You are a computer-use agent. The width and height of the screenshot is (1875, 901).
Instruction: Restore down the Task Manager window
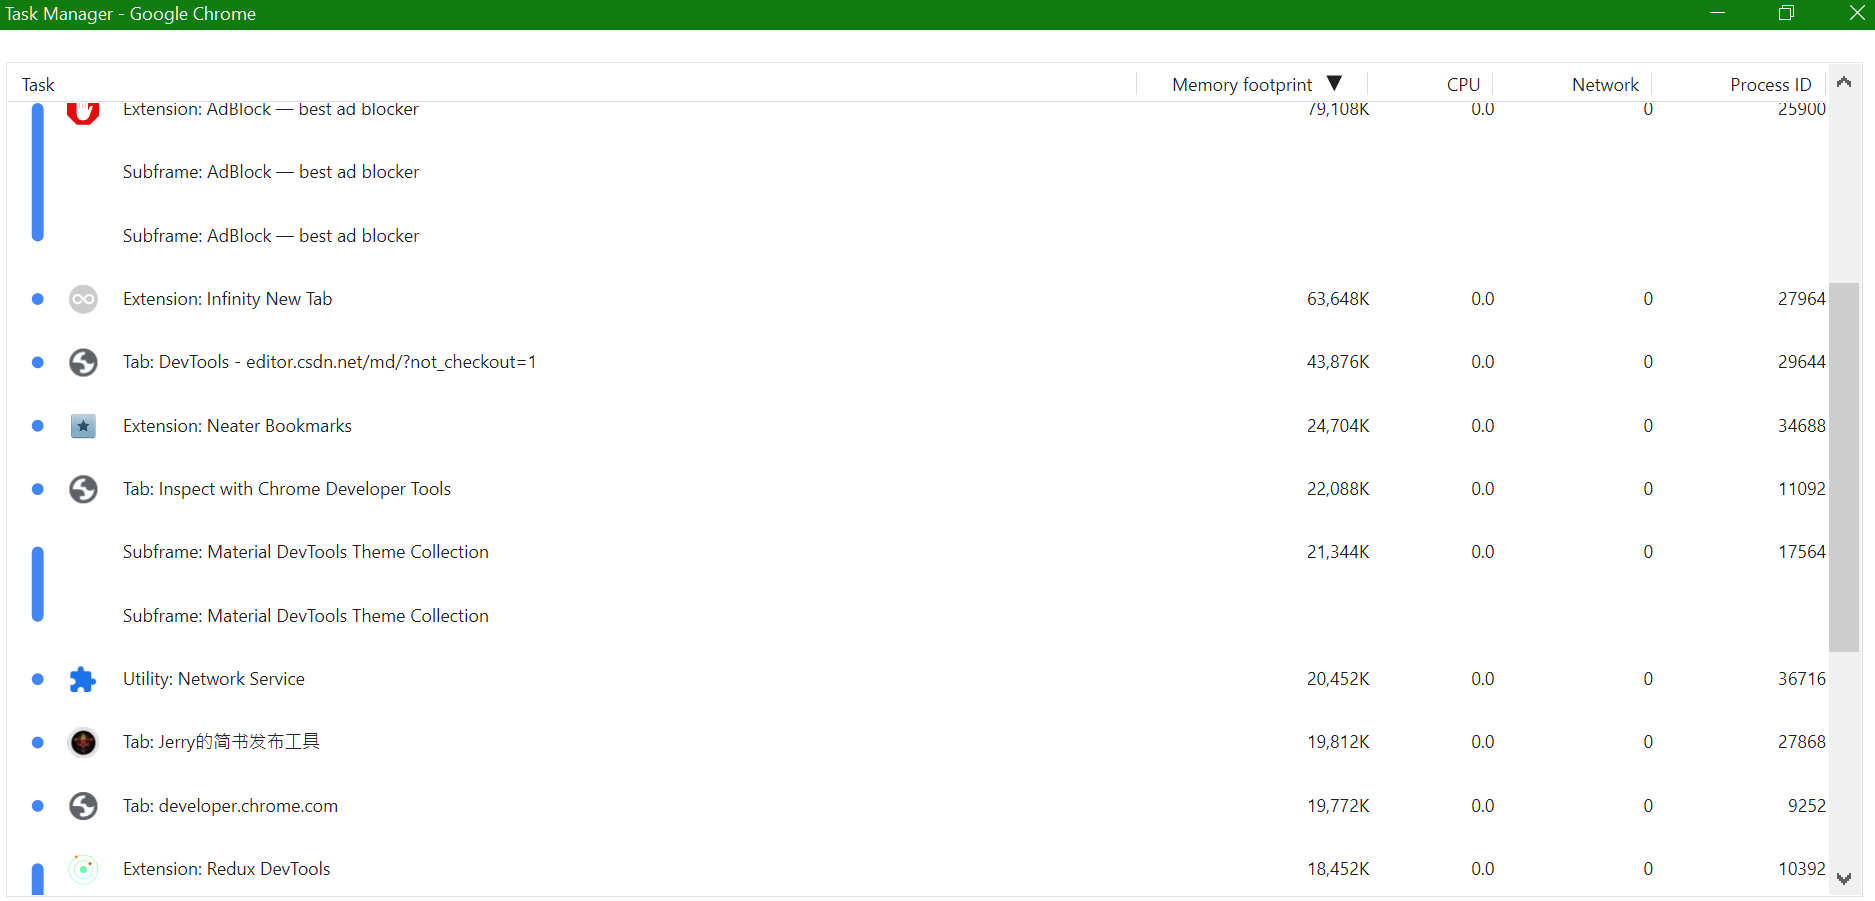point(1786,13)
